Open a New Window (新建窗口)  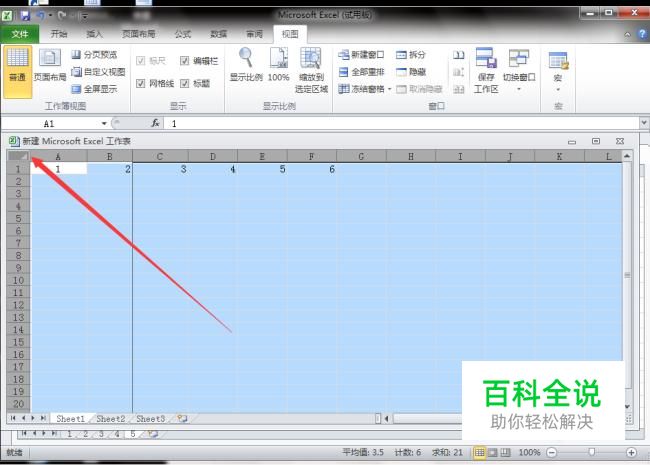(361, 55)
